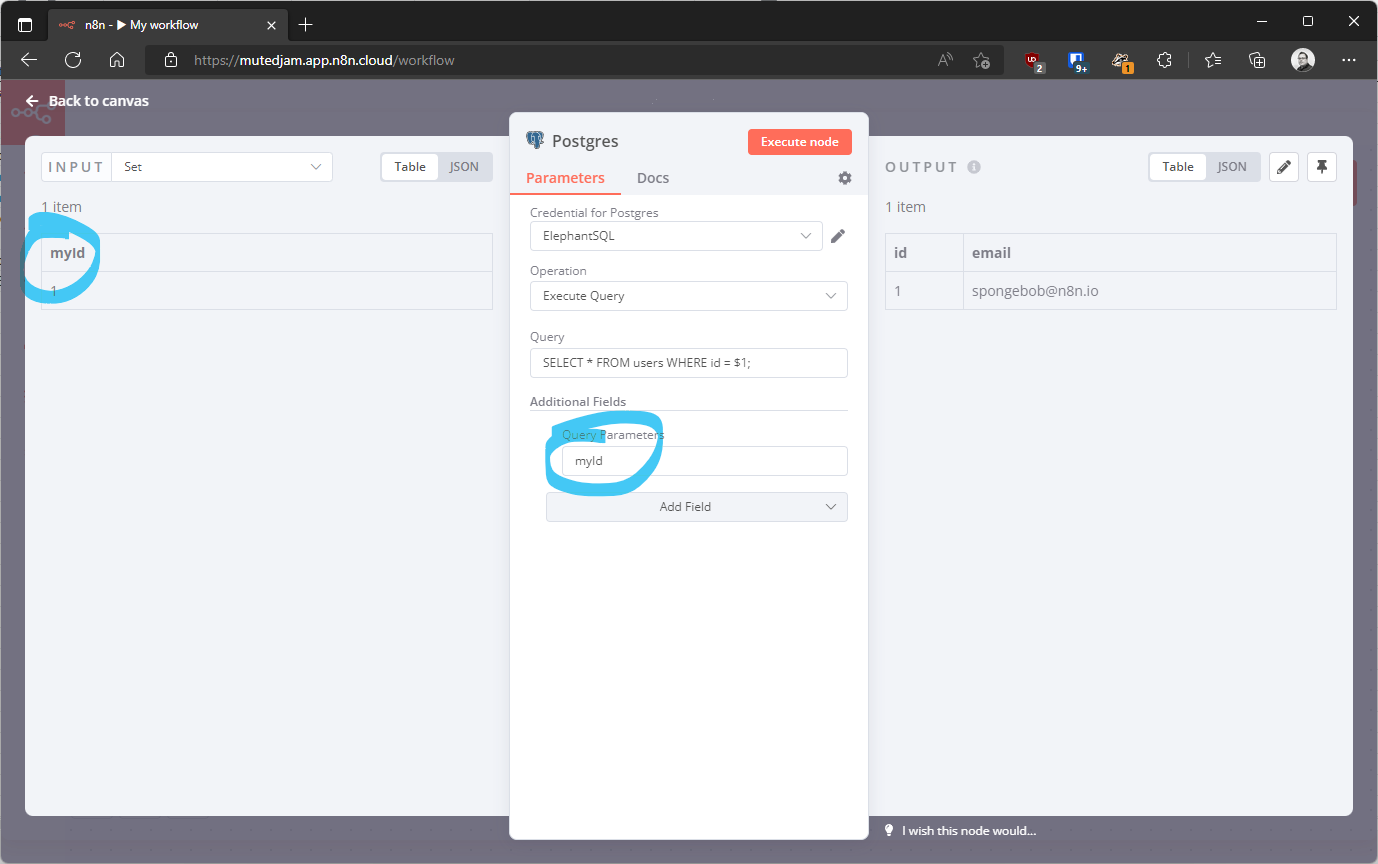Open the Operation dropdown showing Execute Query

click(688, 296)
